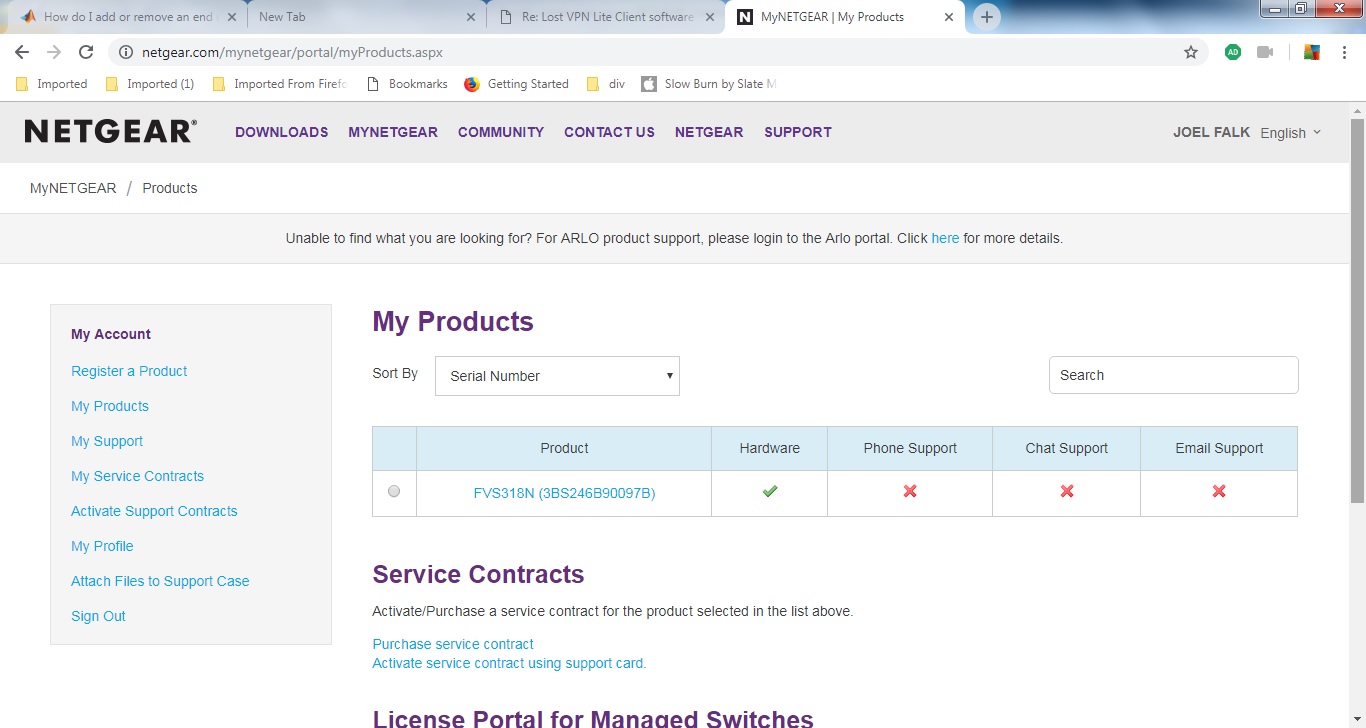Screen dimensions: 1366x728
Task: Open the first Imported bookmarks folder
Action: coord(51,84)
